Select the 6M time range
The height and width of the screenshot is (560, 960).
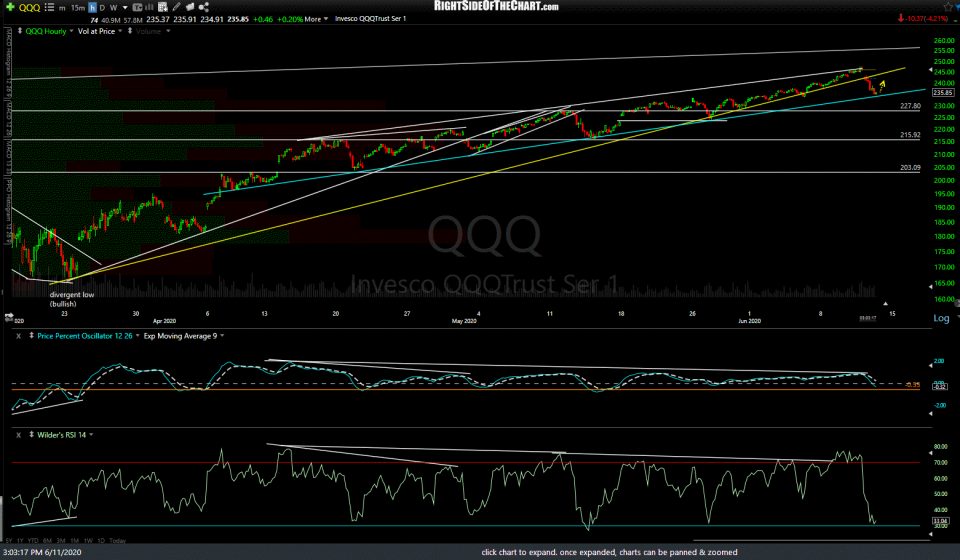tap(47, 540)
